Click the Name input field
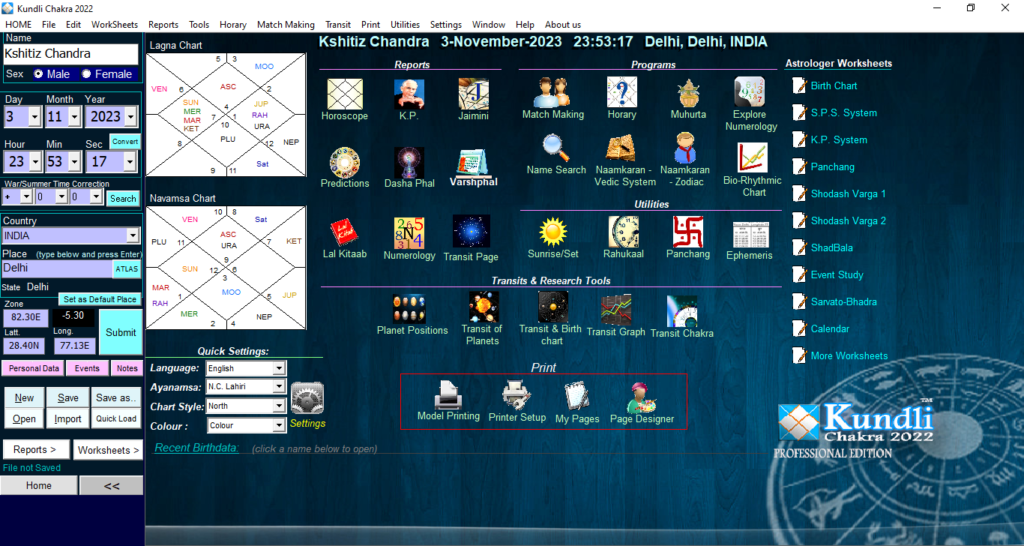 coord(71,54)
